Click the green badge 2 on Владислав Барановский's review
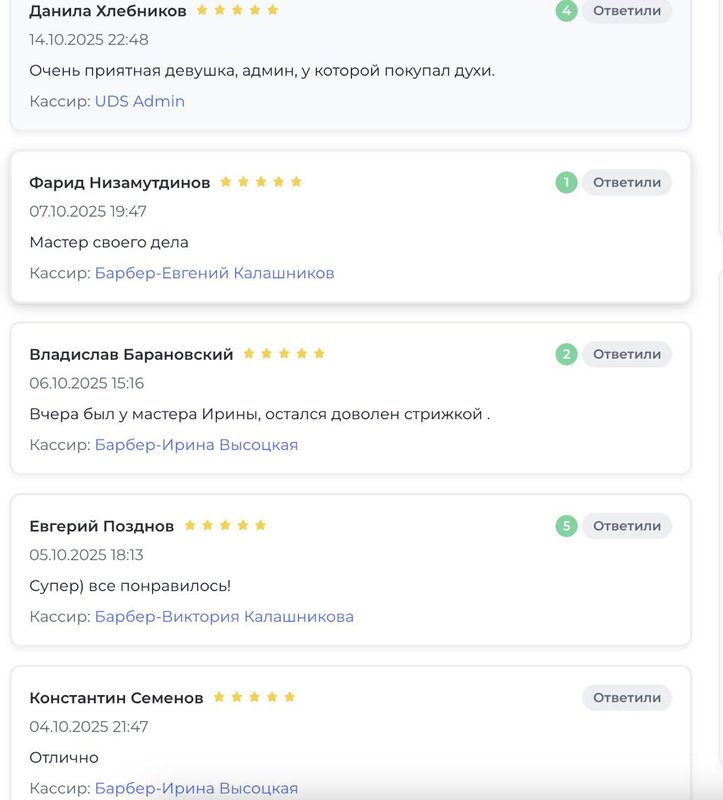Screen dimensions: 723x800 click(x=567, y=354)
